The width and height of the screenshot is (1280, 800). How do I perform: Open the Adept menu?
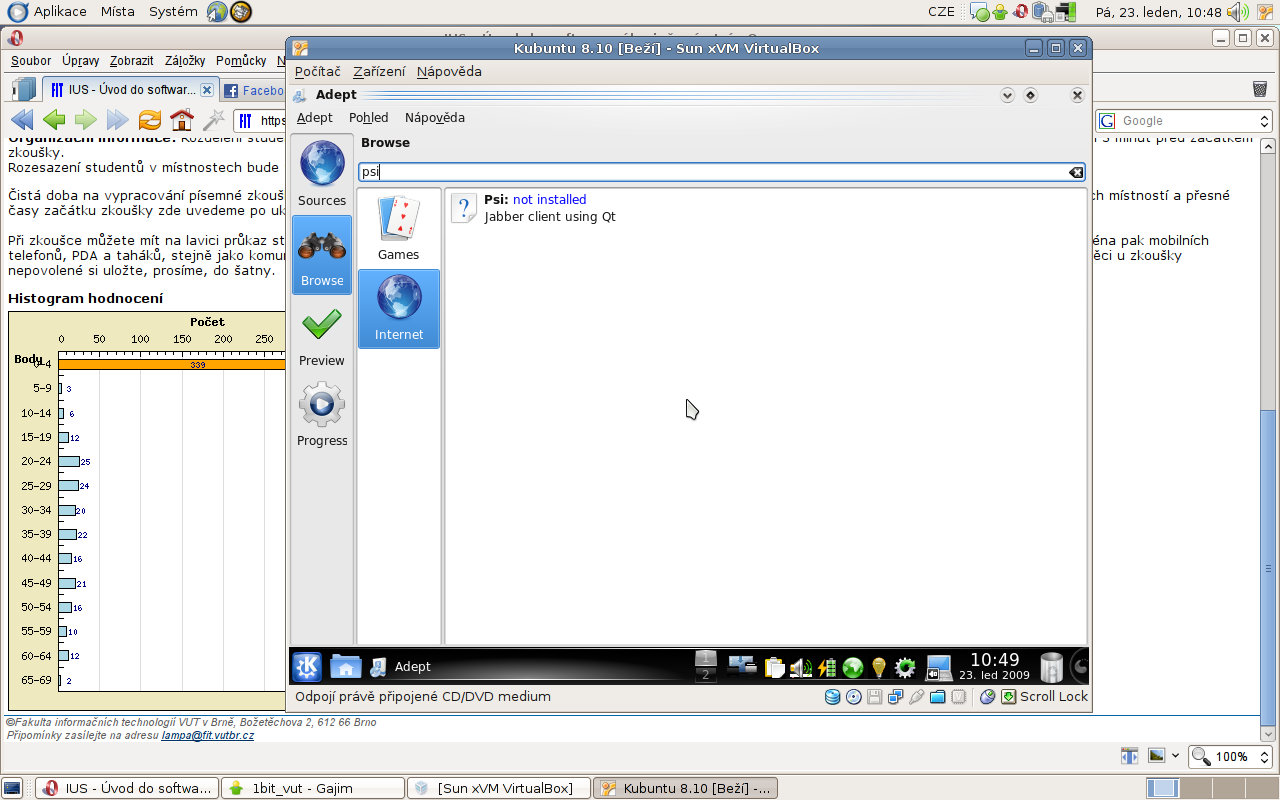coord(315,117)
